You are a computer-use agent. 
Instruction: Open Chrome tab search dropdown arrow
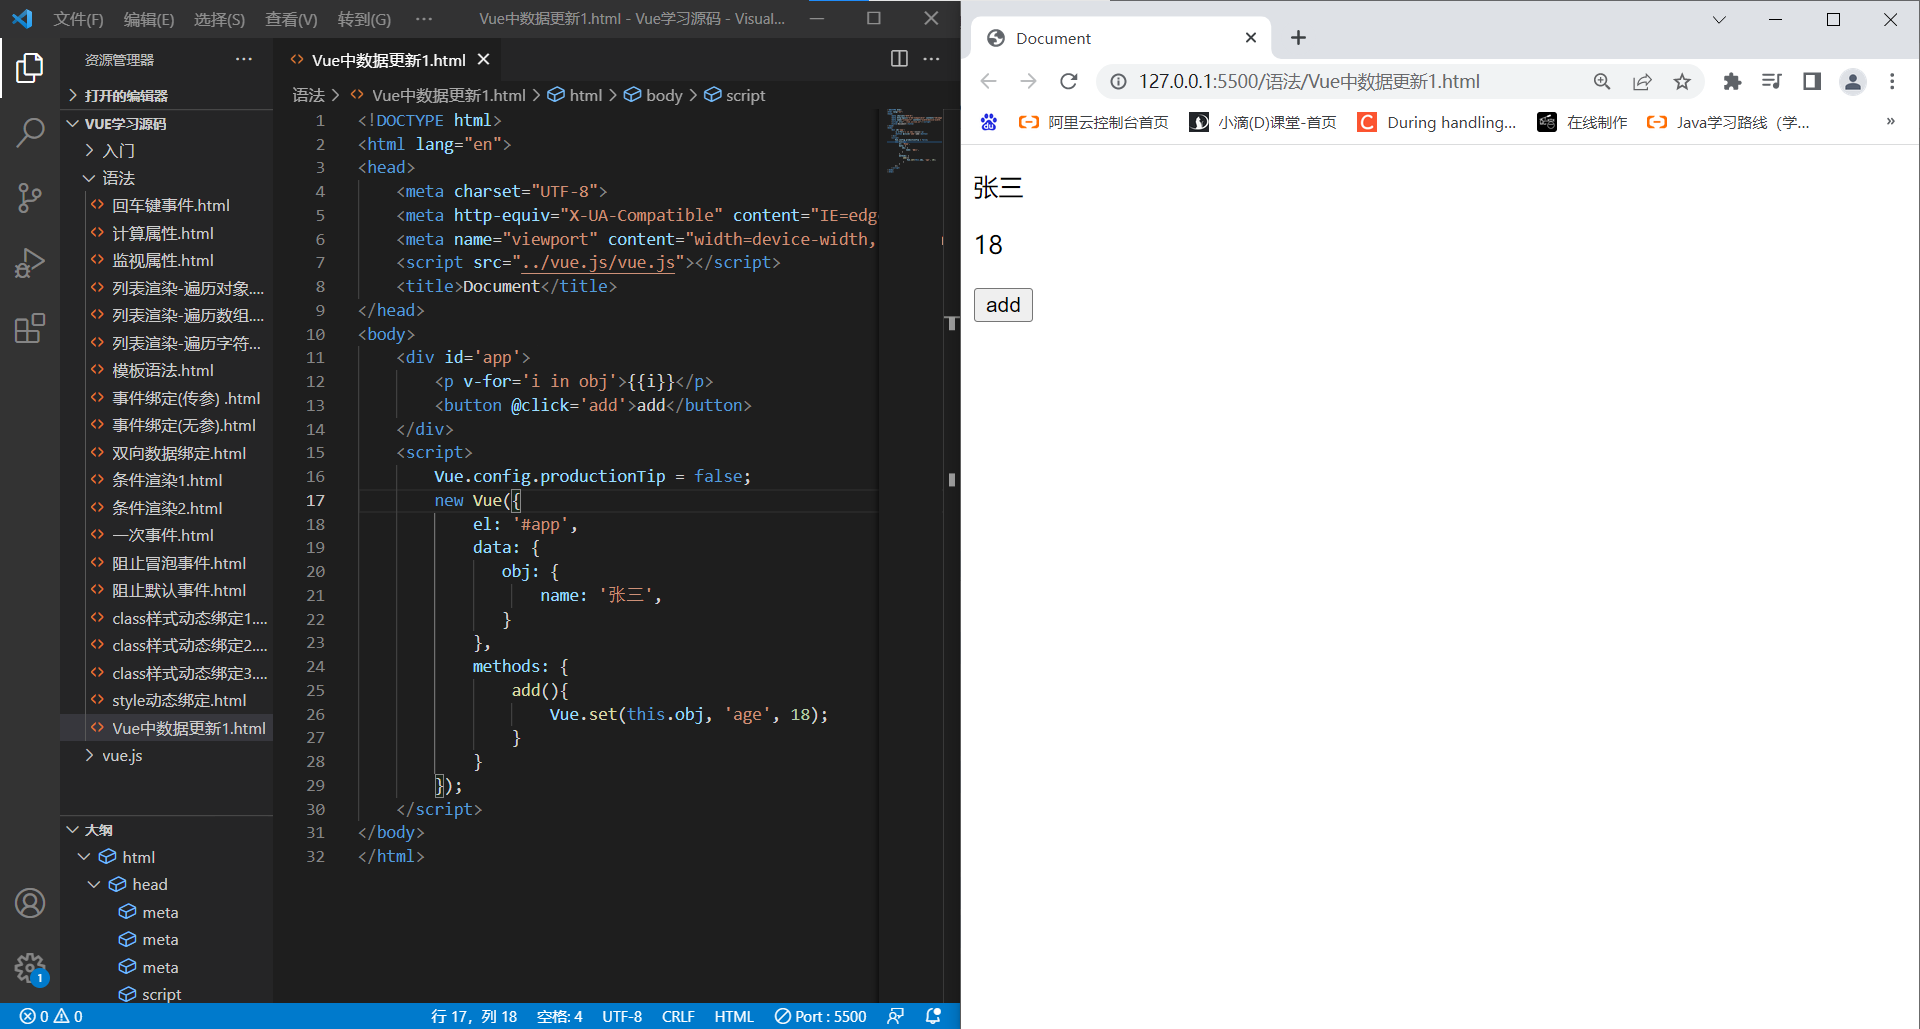pos(1719,19)
